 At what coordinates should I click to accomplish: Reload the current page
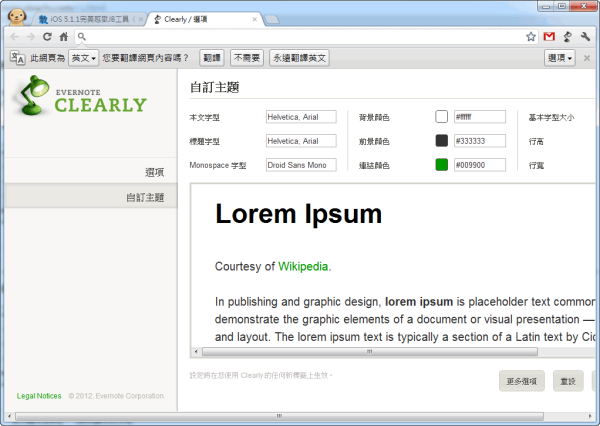pos(47,36)
